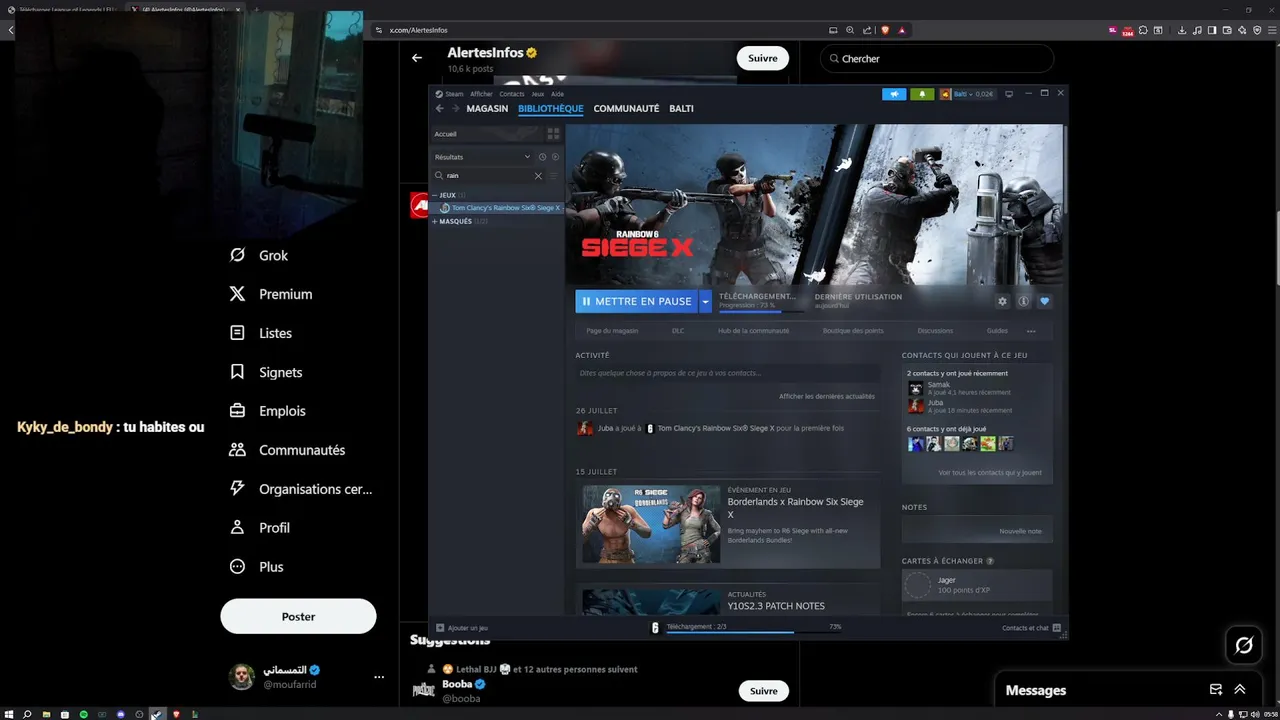Open 'Hub de la communauté' link
Image resolution: width=1280 pixels, height=720 pixels.
(753, 331)
